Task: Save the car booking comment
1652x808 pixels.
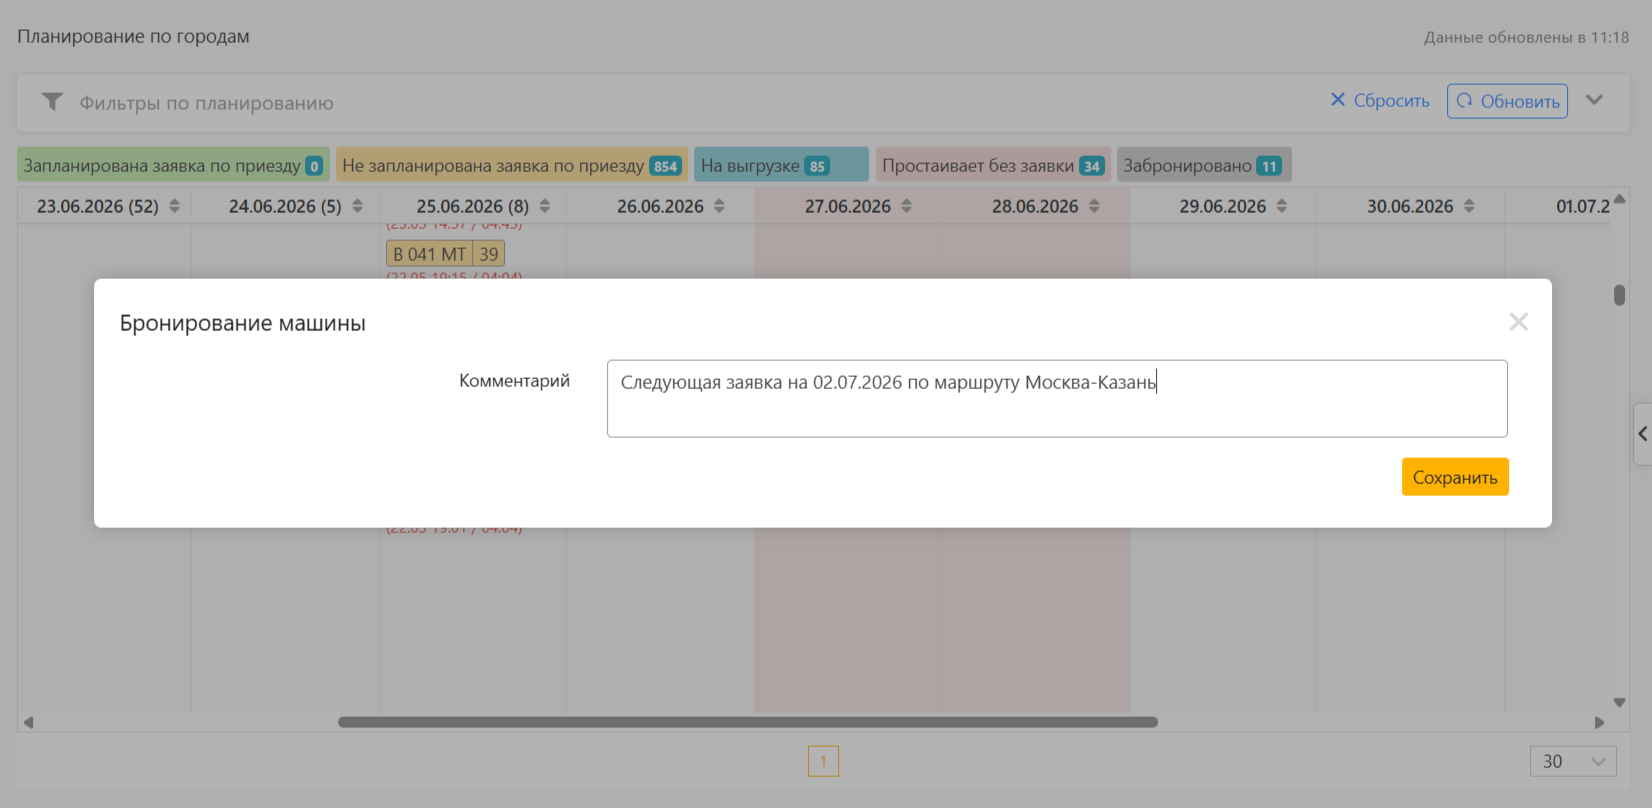Action: (x=1455, y=477)
